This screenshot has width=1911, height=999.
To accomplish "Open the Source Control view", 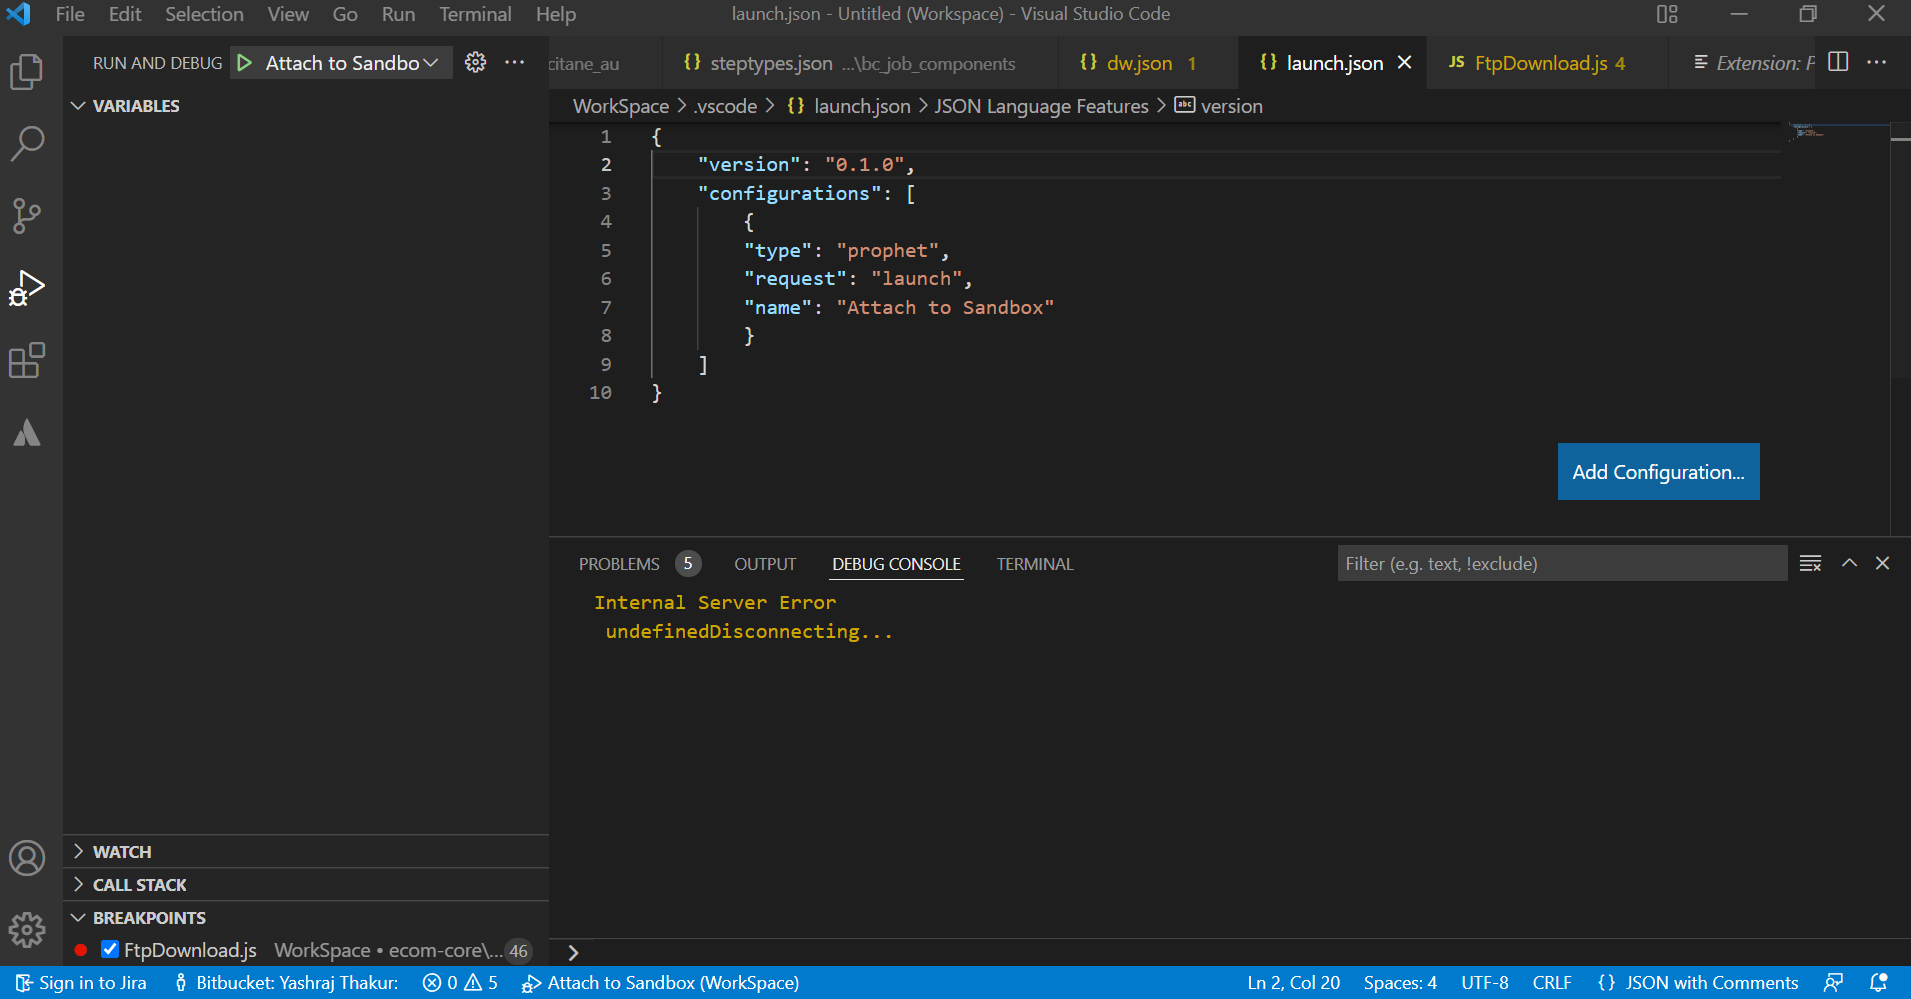I will (x=27, y=215).
